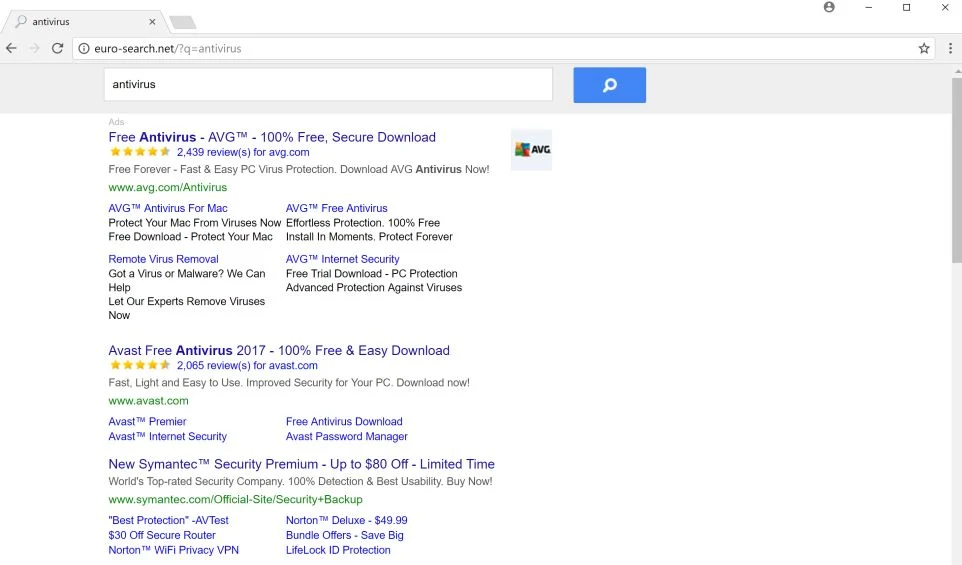Maximize the Chrome window
The width and height of the screenshot is (962, 565).
click(x=906, y=7)
